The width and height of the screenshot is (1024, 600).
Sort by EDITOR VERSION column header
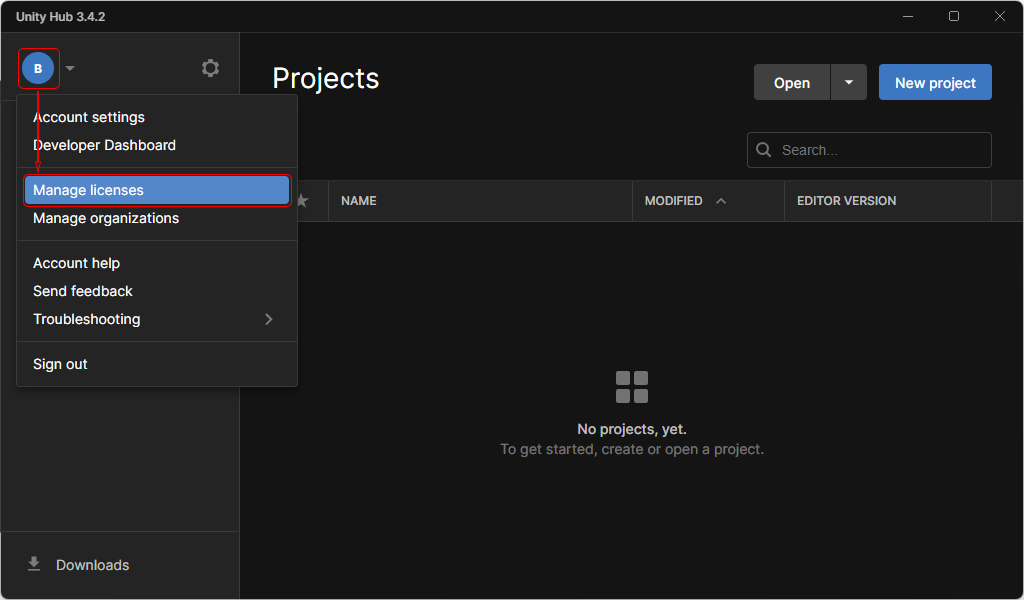tap(888, 201)
